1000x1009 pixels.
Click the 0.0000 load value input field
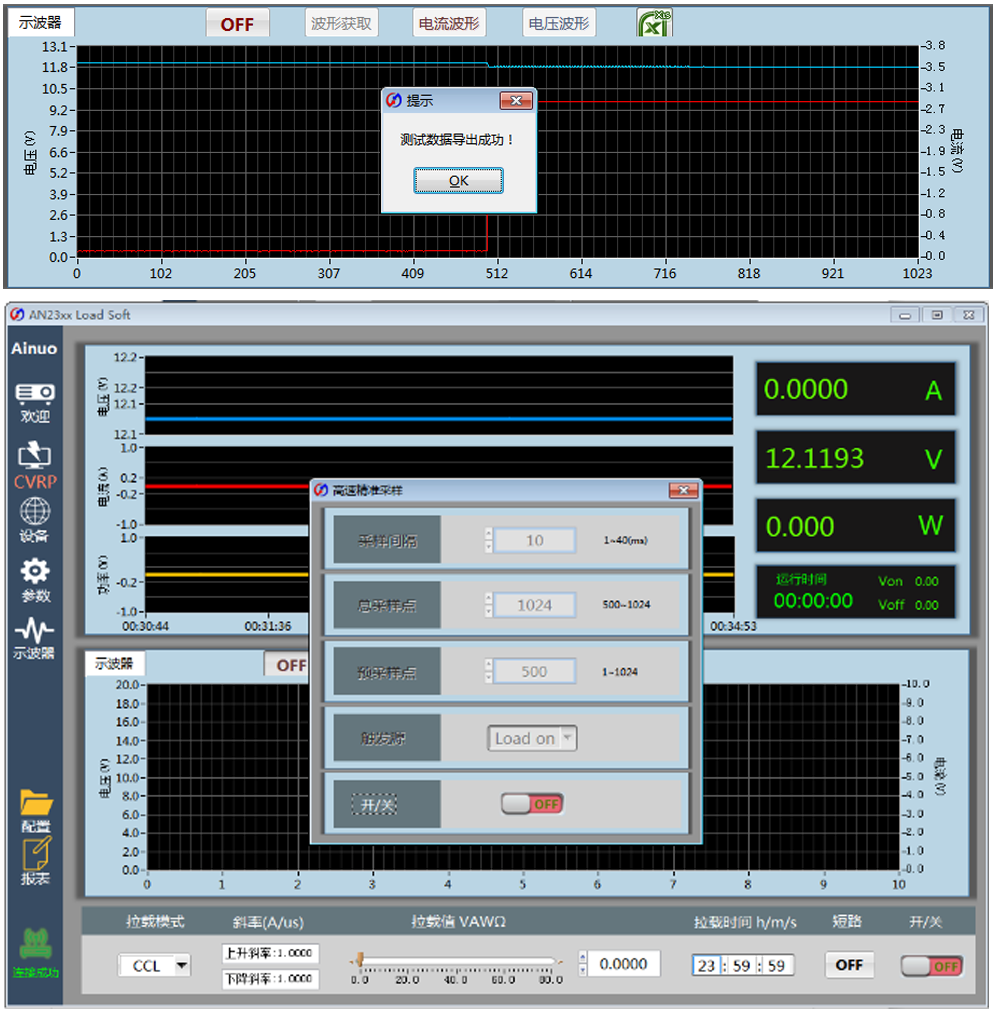point(624,964)
